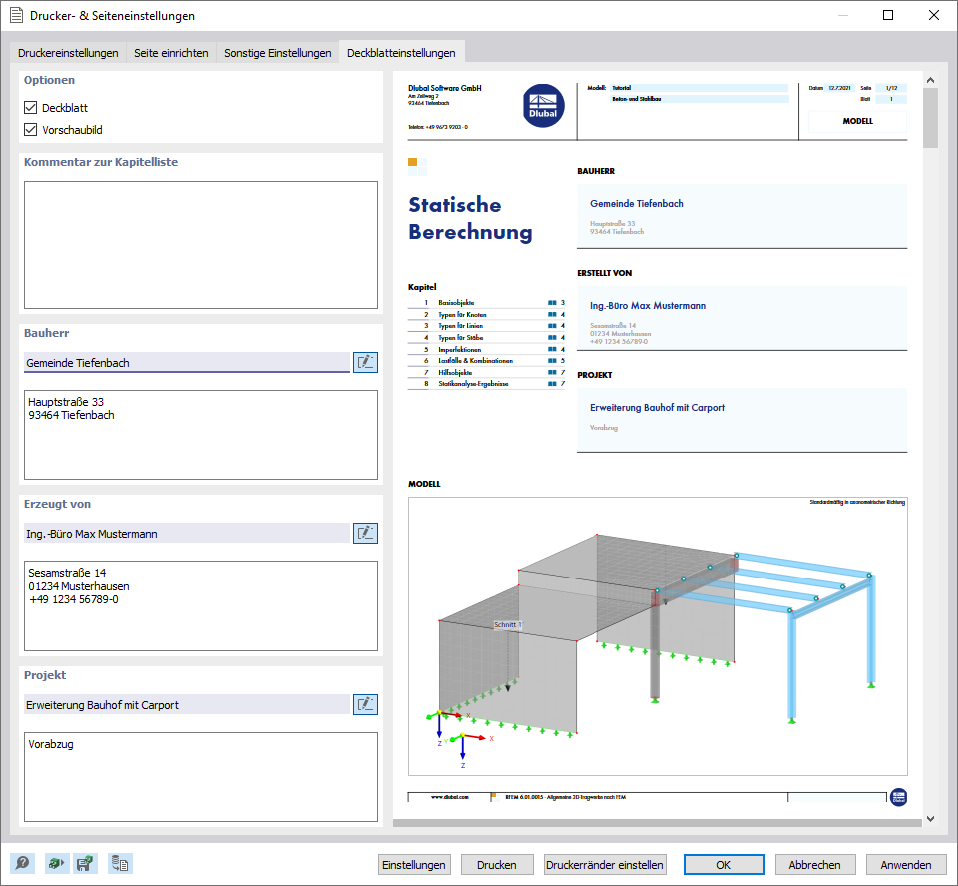The width and height of the screenshot is (958, 886).
Task: Open the Sonstige Einstellungen tab
Action: click(x=278, y=53)
